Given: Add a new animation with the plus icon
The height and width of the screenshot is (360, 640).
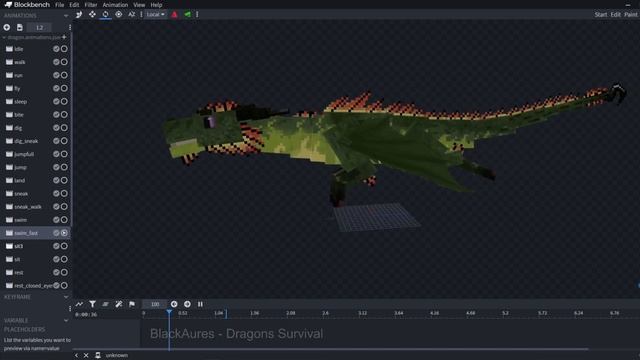Looking at the screenshot, I should 7,27.
